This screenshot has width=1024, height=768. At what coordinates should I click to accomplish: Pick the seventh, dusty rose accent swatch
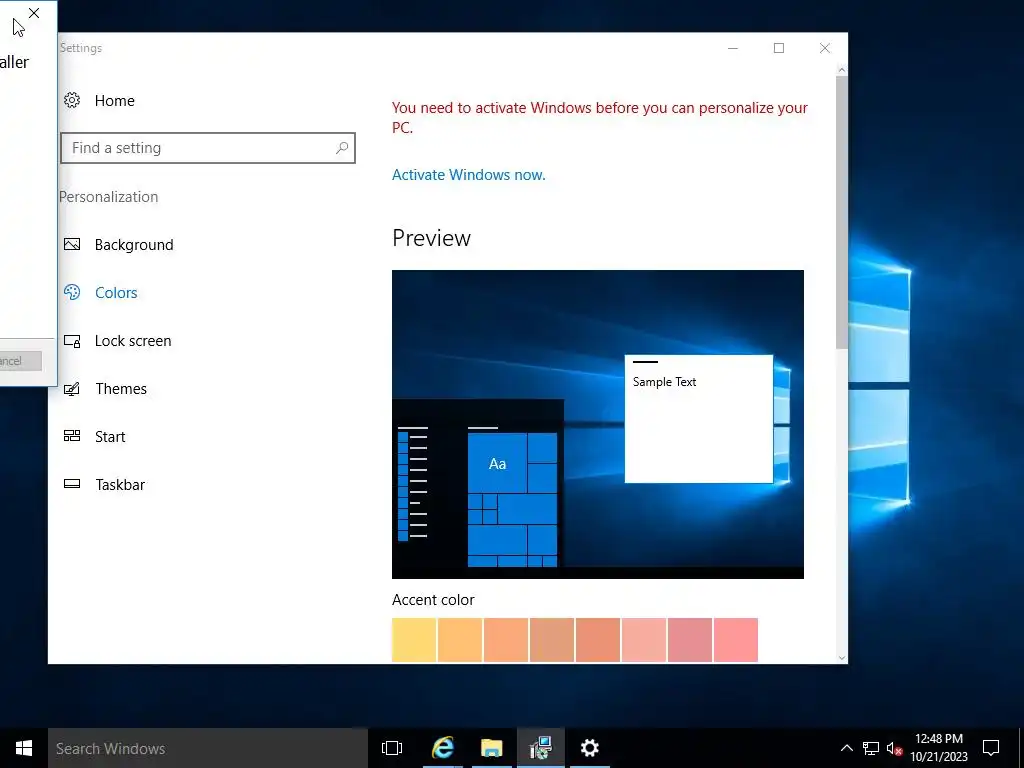click(690, 640)
